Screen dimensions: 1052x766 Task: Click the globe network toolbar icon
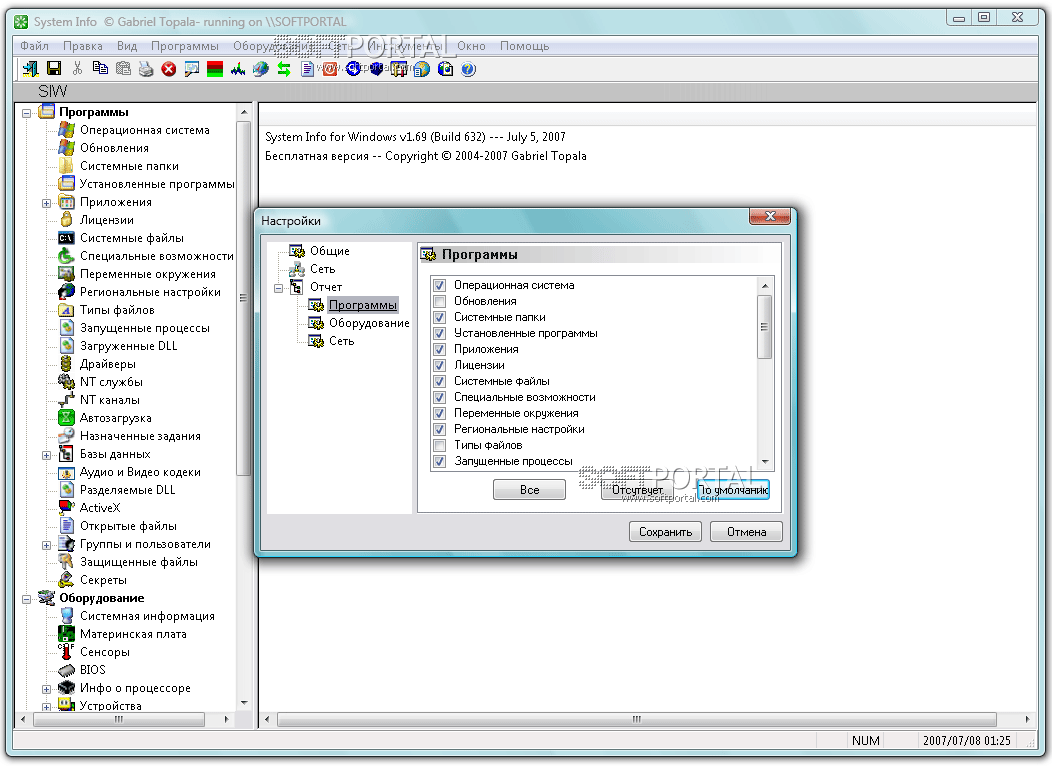coord(261,68)
